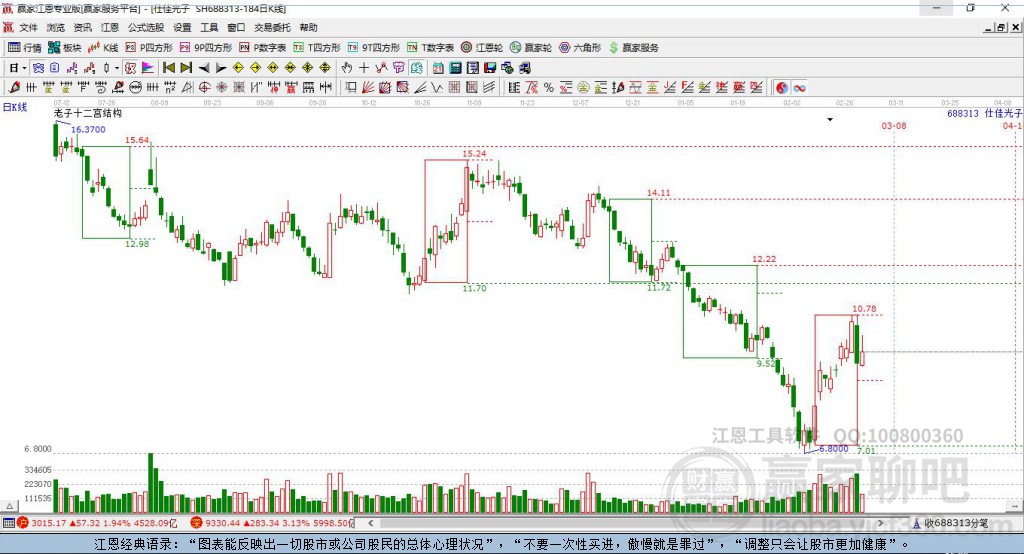This screenshot has height=554, width=1024.
Task: Click the blue infinity symbol icon
Action: (x=799, y=88)
